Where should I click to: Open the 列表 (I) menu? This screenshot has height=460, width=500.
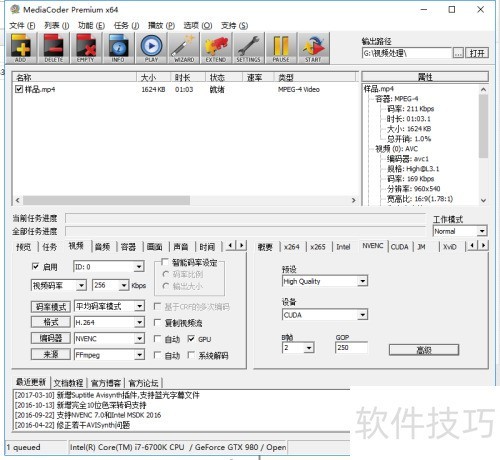coord(57,25)
